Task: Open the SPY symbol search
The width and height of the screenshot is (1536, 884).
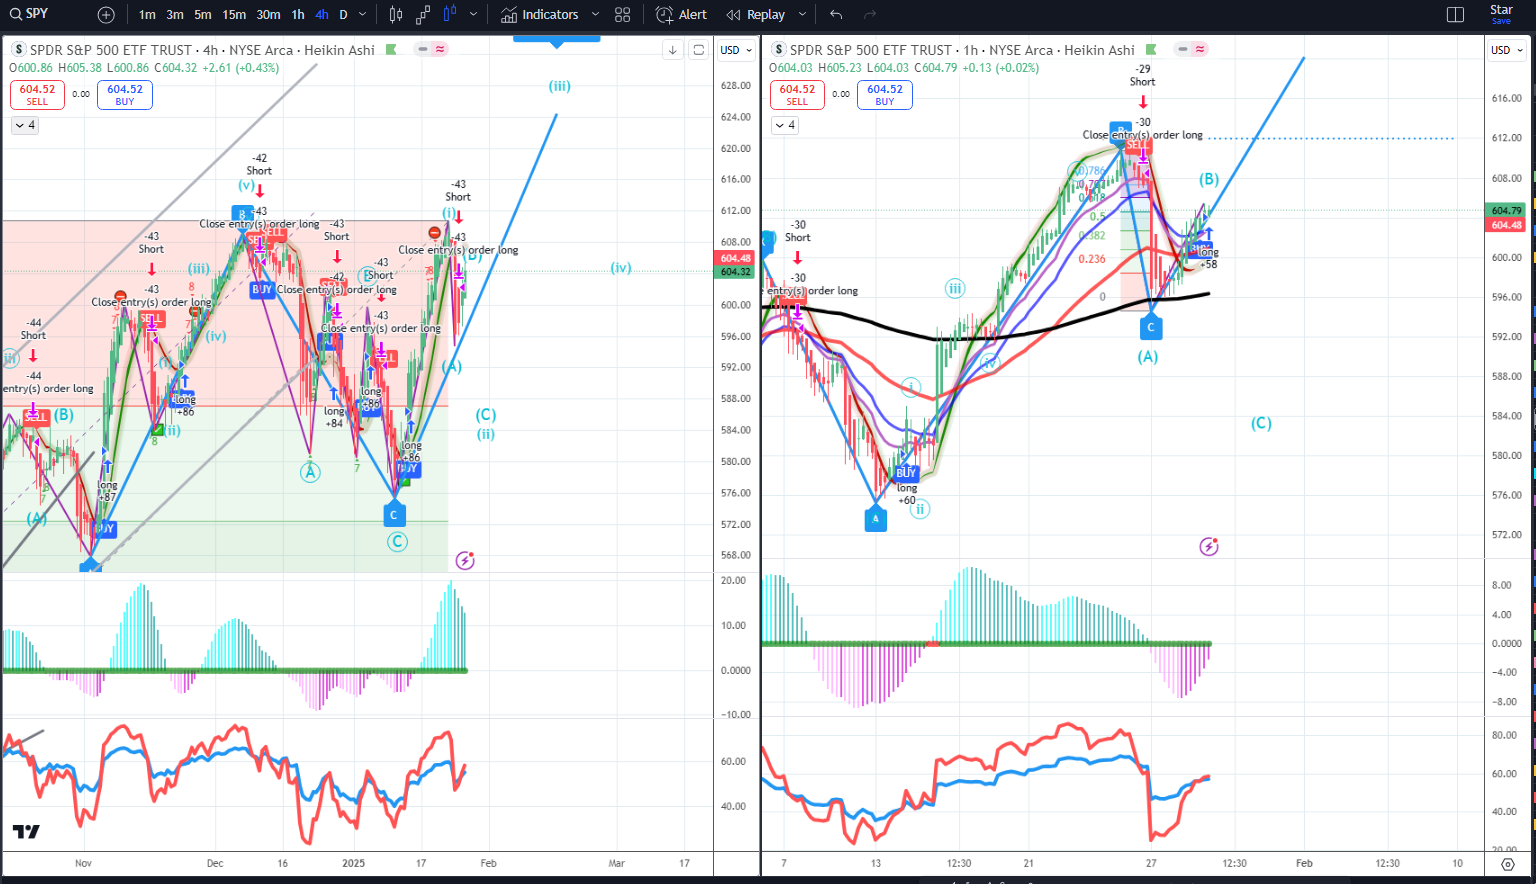Action: pos(30,14)
